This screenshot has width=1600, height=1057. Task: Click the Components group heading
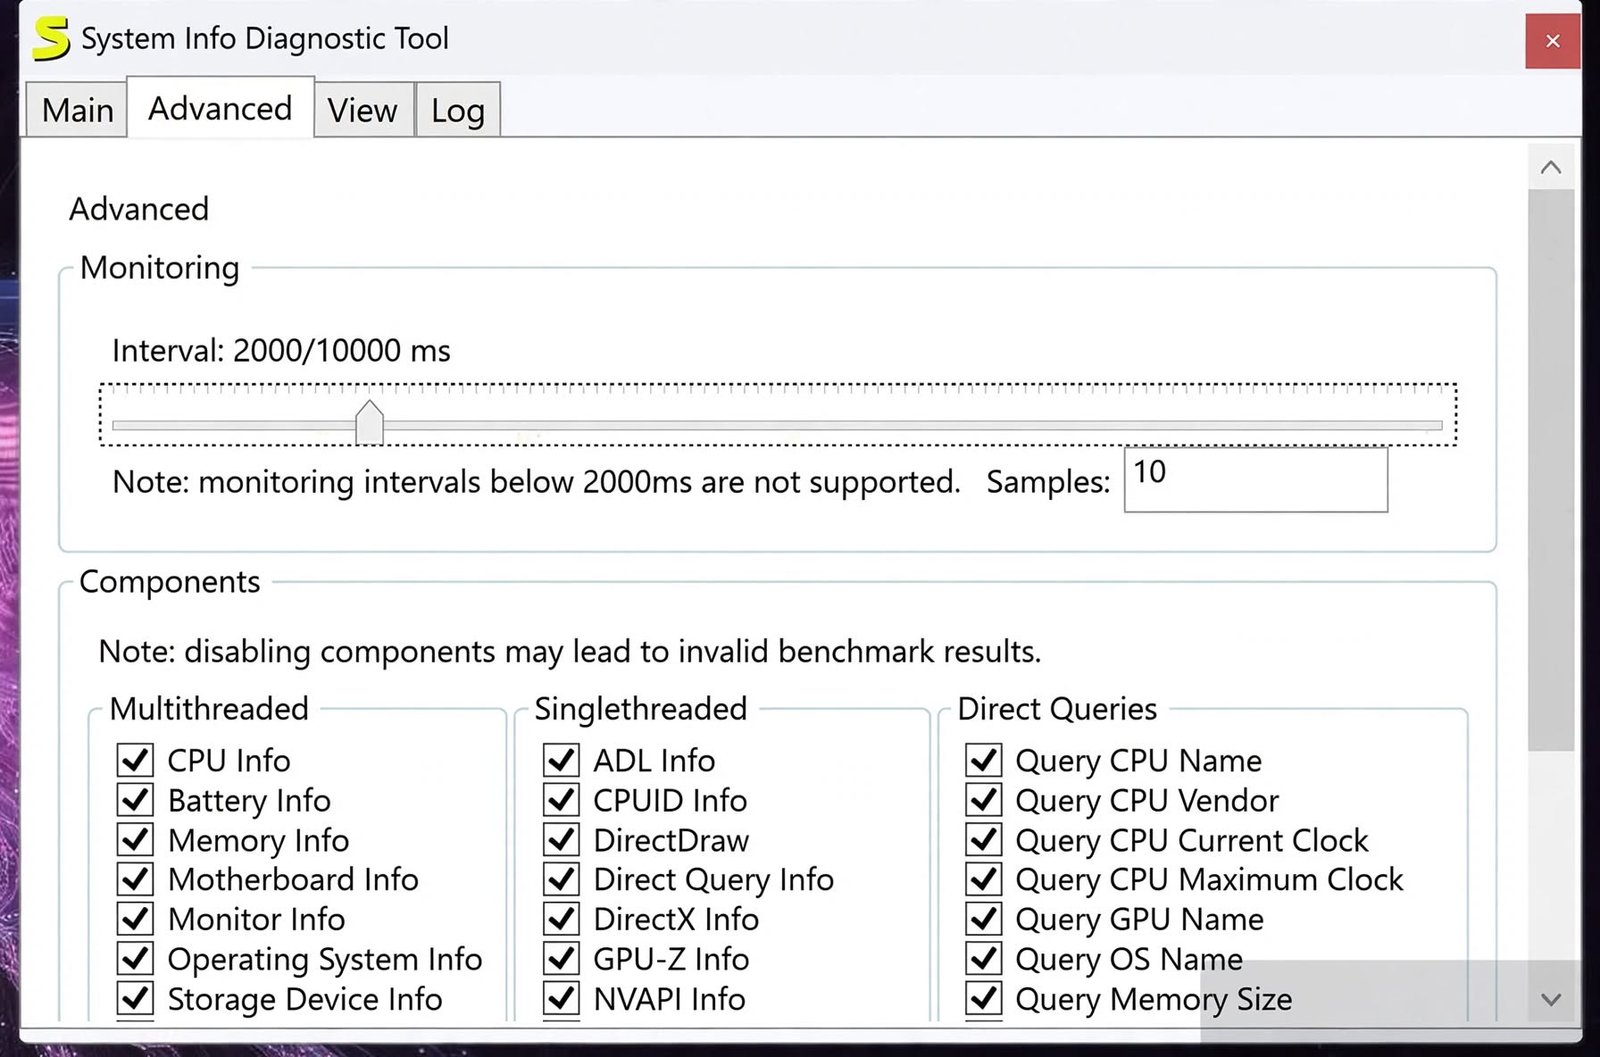click(x=170, y=582)
